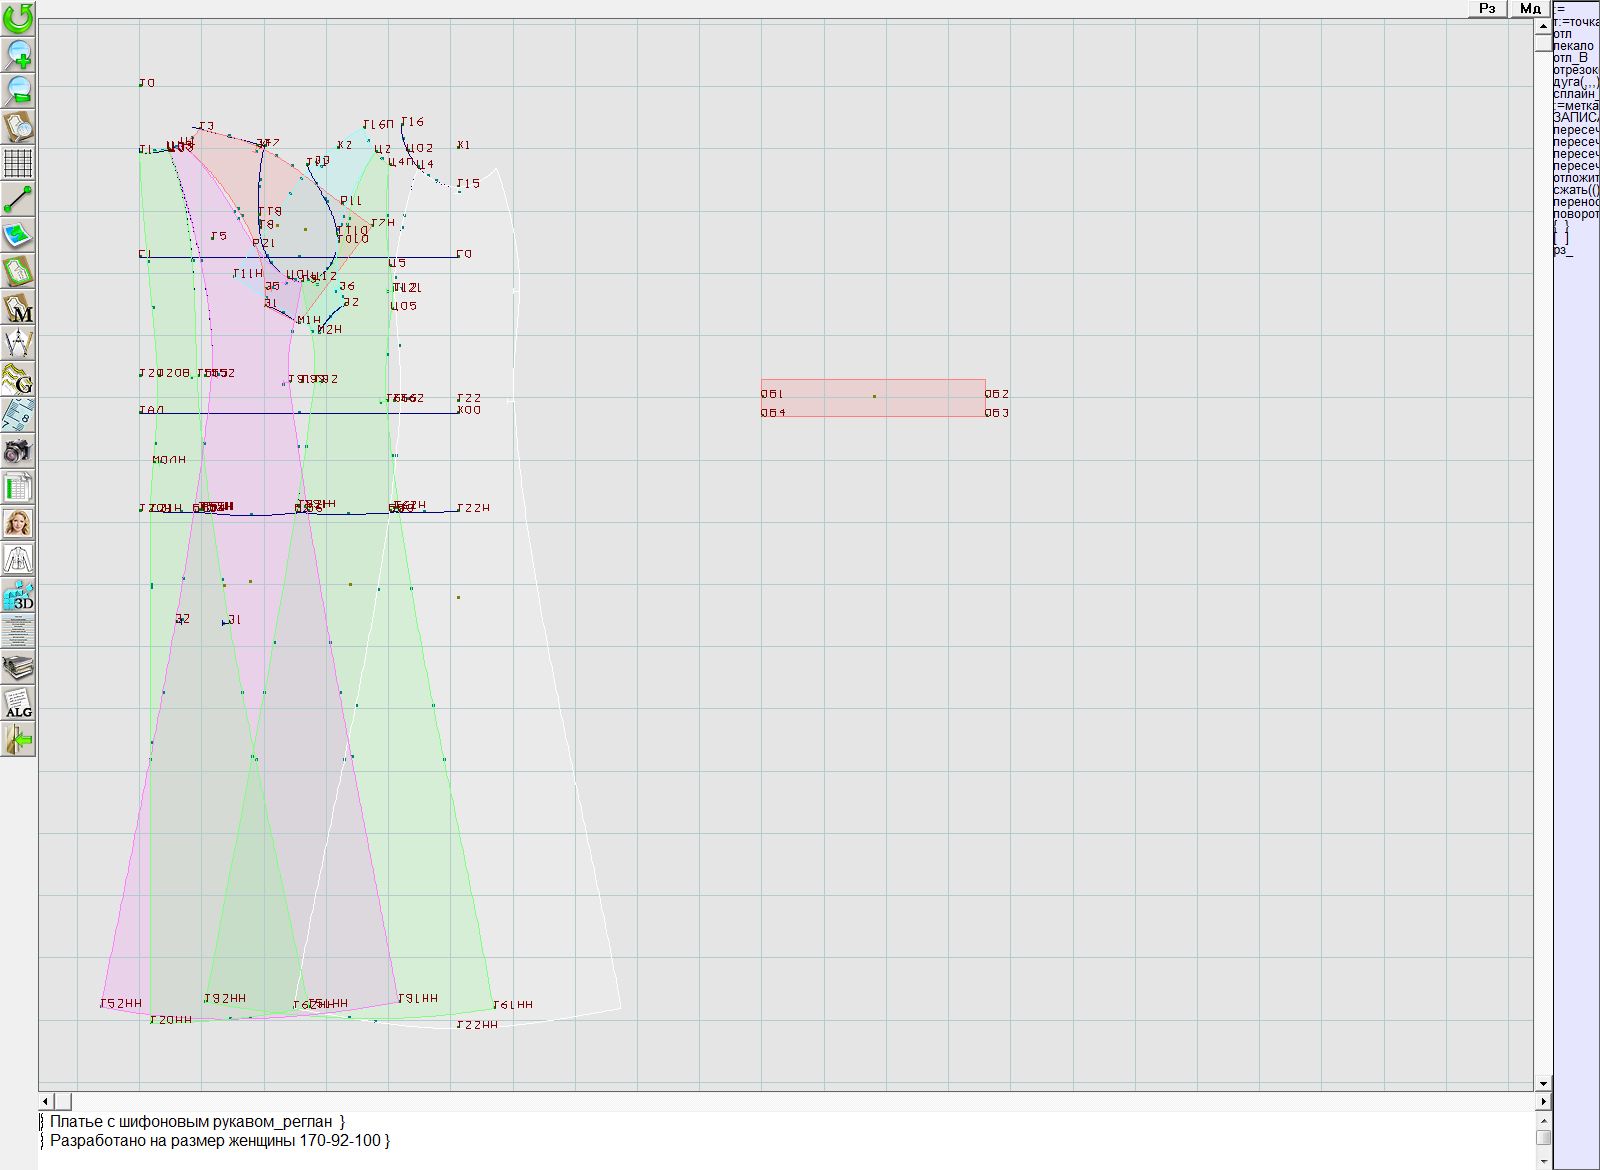Open the 3D view icon
Image resolution: width=1600 pixels, height=1170 pixels.
(x=18, y=596)
